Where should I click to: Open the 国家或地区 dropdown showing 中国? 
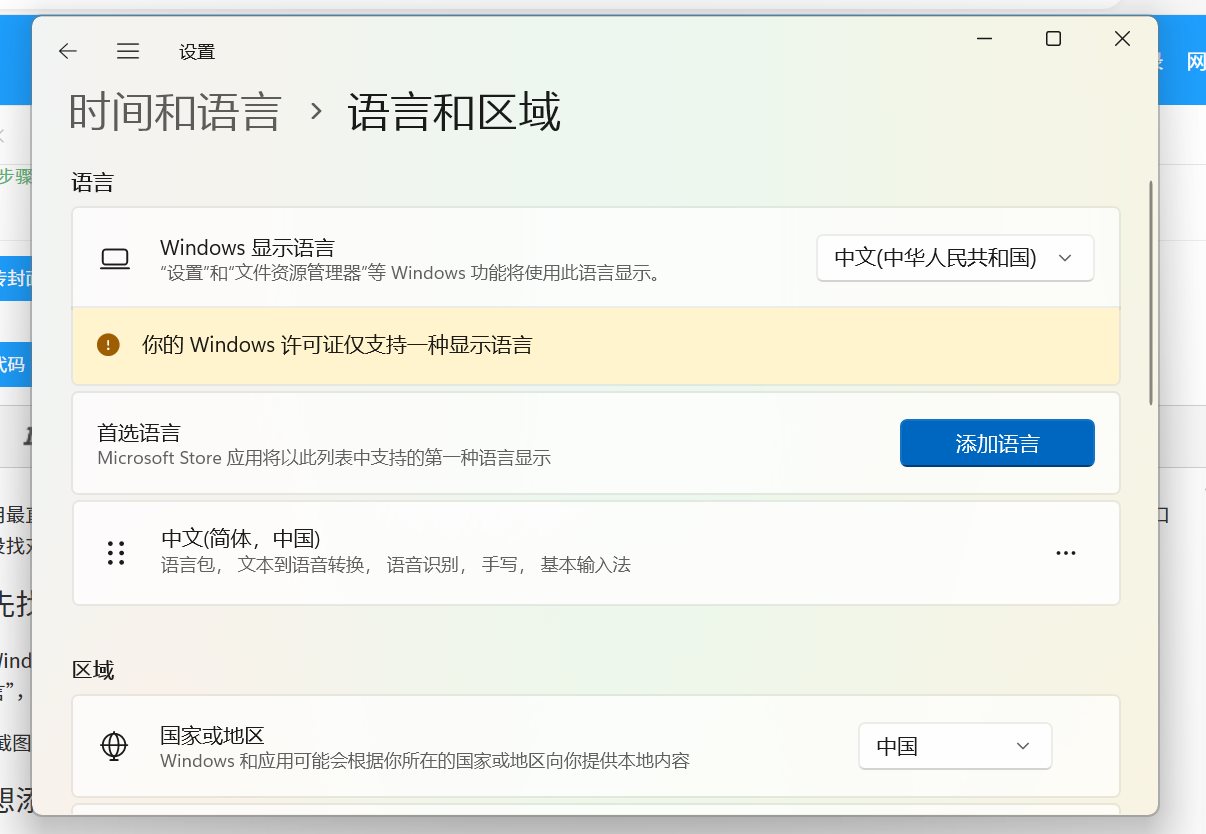[x=955, y=746]
